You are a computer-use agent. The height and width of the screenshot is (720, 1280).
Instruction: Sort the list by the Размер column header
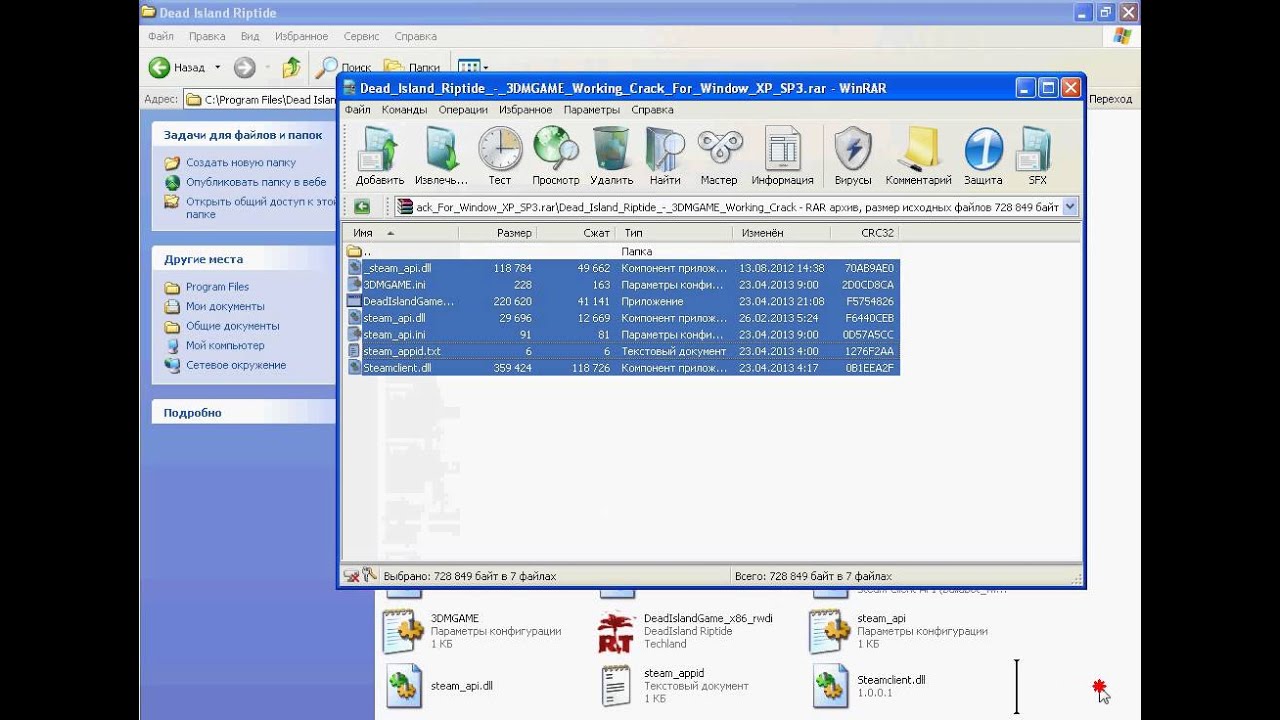tap(498, 232)
